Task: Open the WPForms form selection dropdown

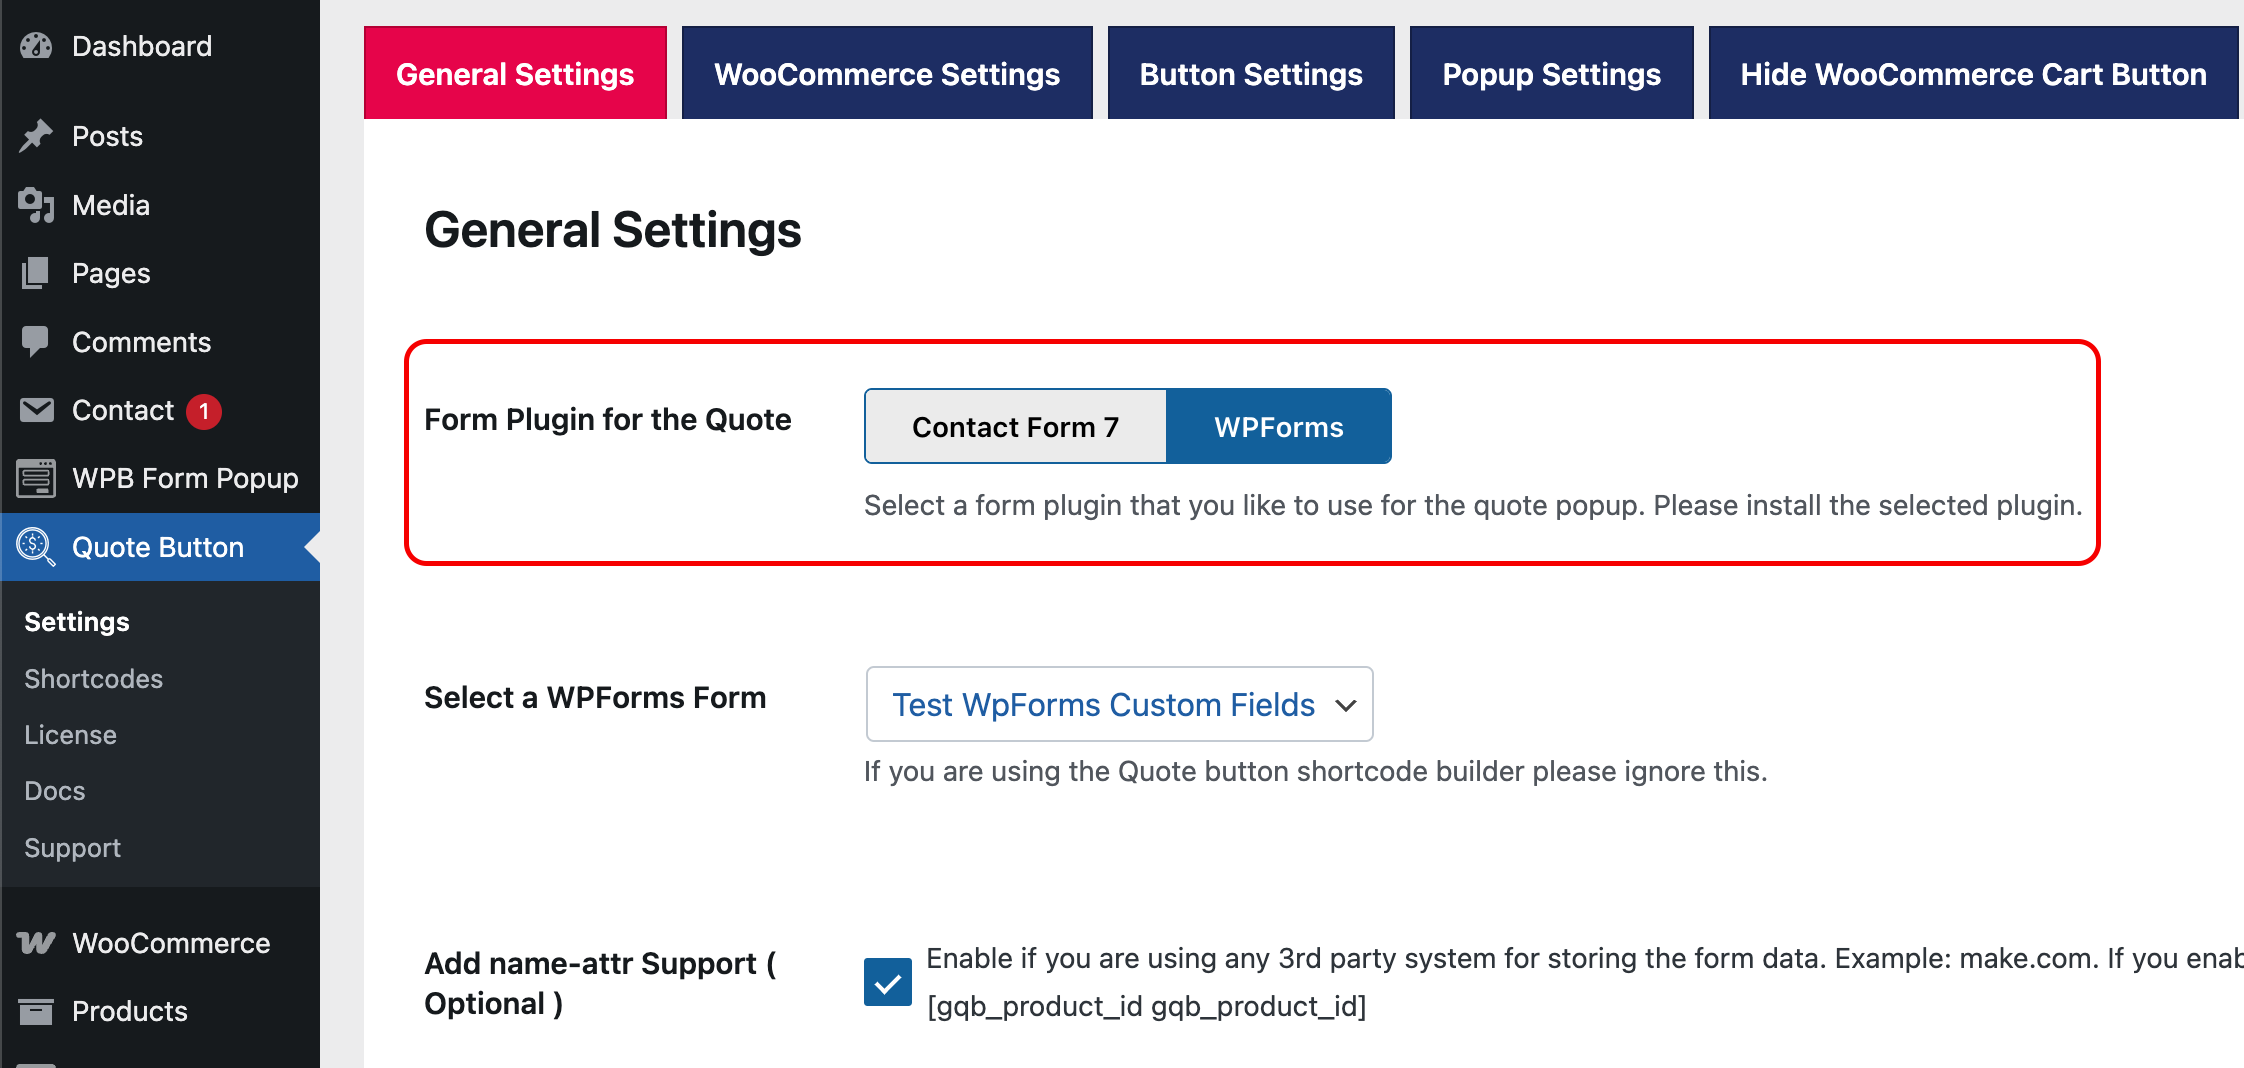Action: pyautogui.click(x=1119, y=704)
